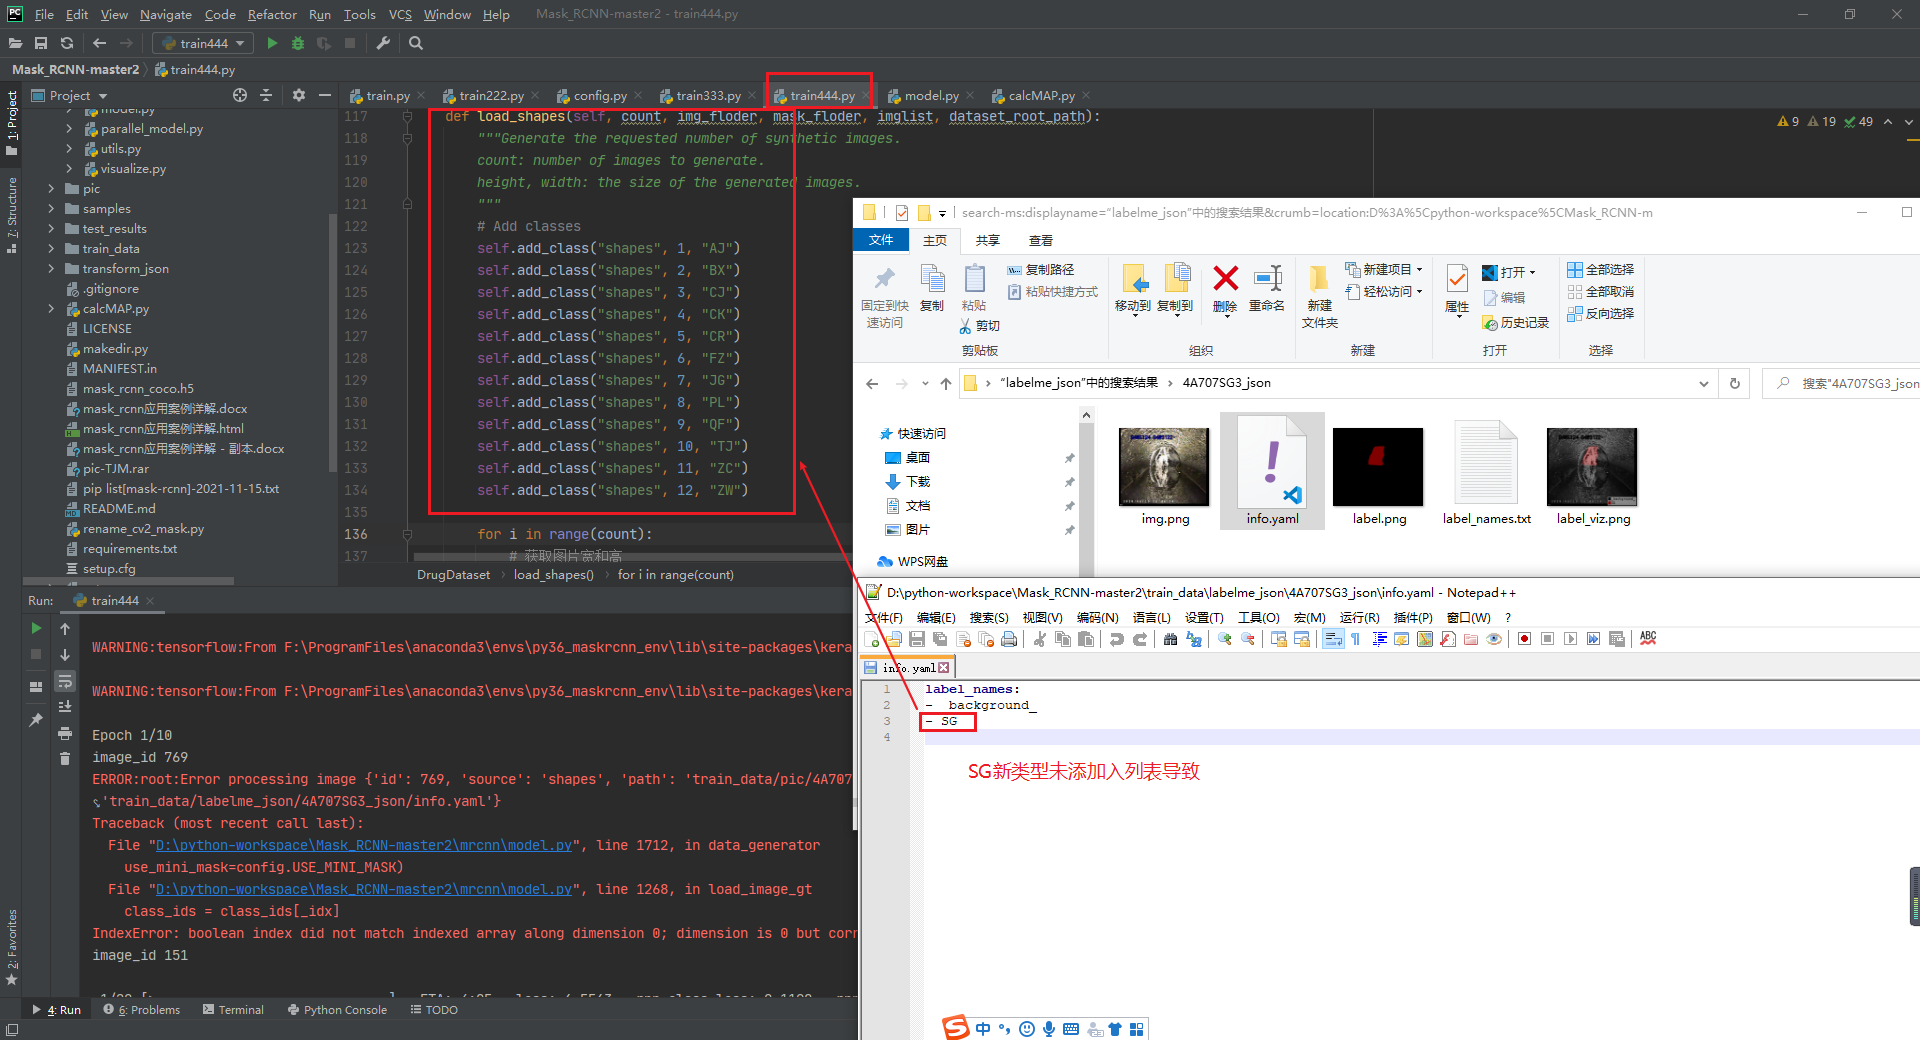Image resolution: width=1920 pixels, height=1040 pixels.
Task: Toggle Show All Characters in Notepad++
Action: [1356, 639]
